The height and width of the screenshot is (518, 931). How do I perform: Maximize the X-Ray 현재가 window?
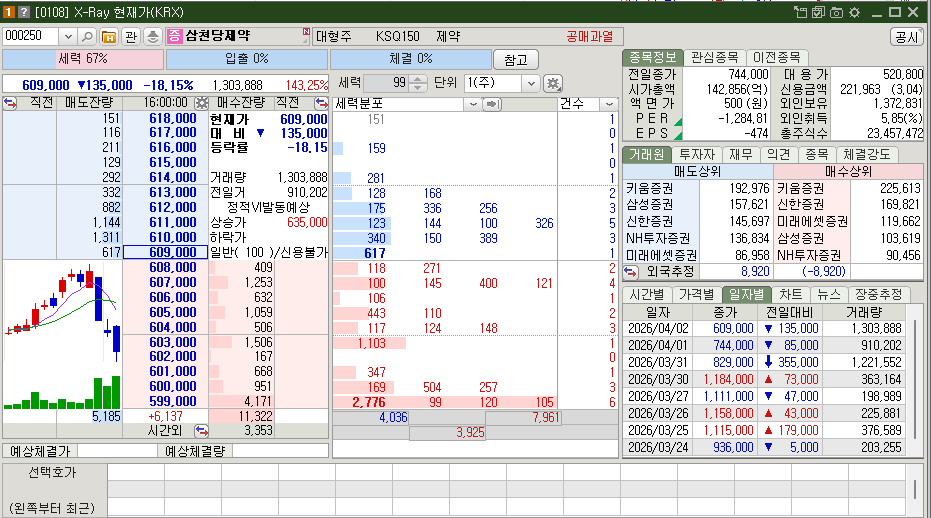tap(895, 12)
